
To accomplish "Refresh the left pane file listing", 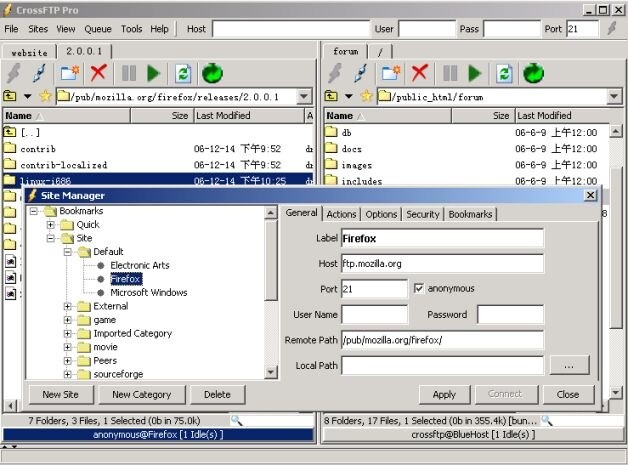I will click(183, 74).
